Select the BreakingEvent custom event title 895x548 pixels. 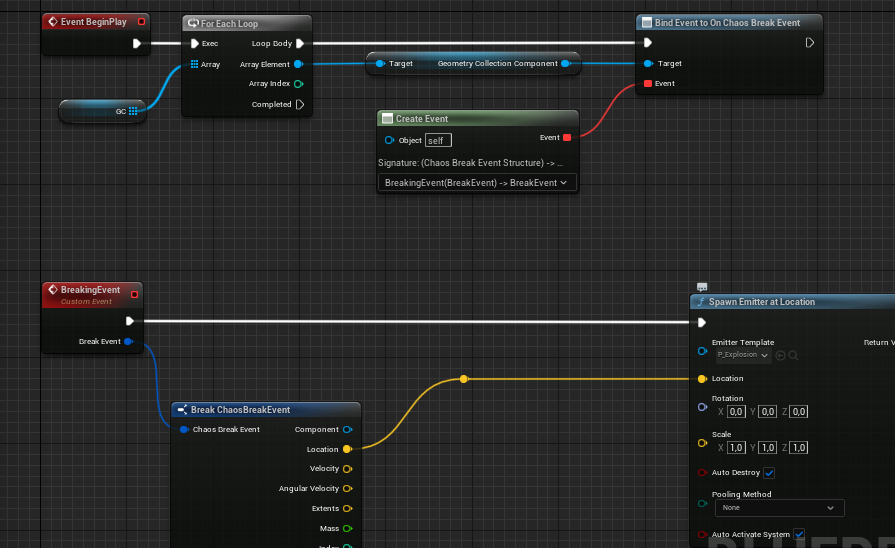pyautogui.click(x=90, y=290)
